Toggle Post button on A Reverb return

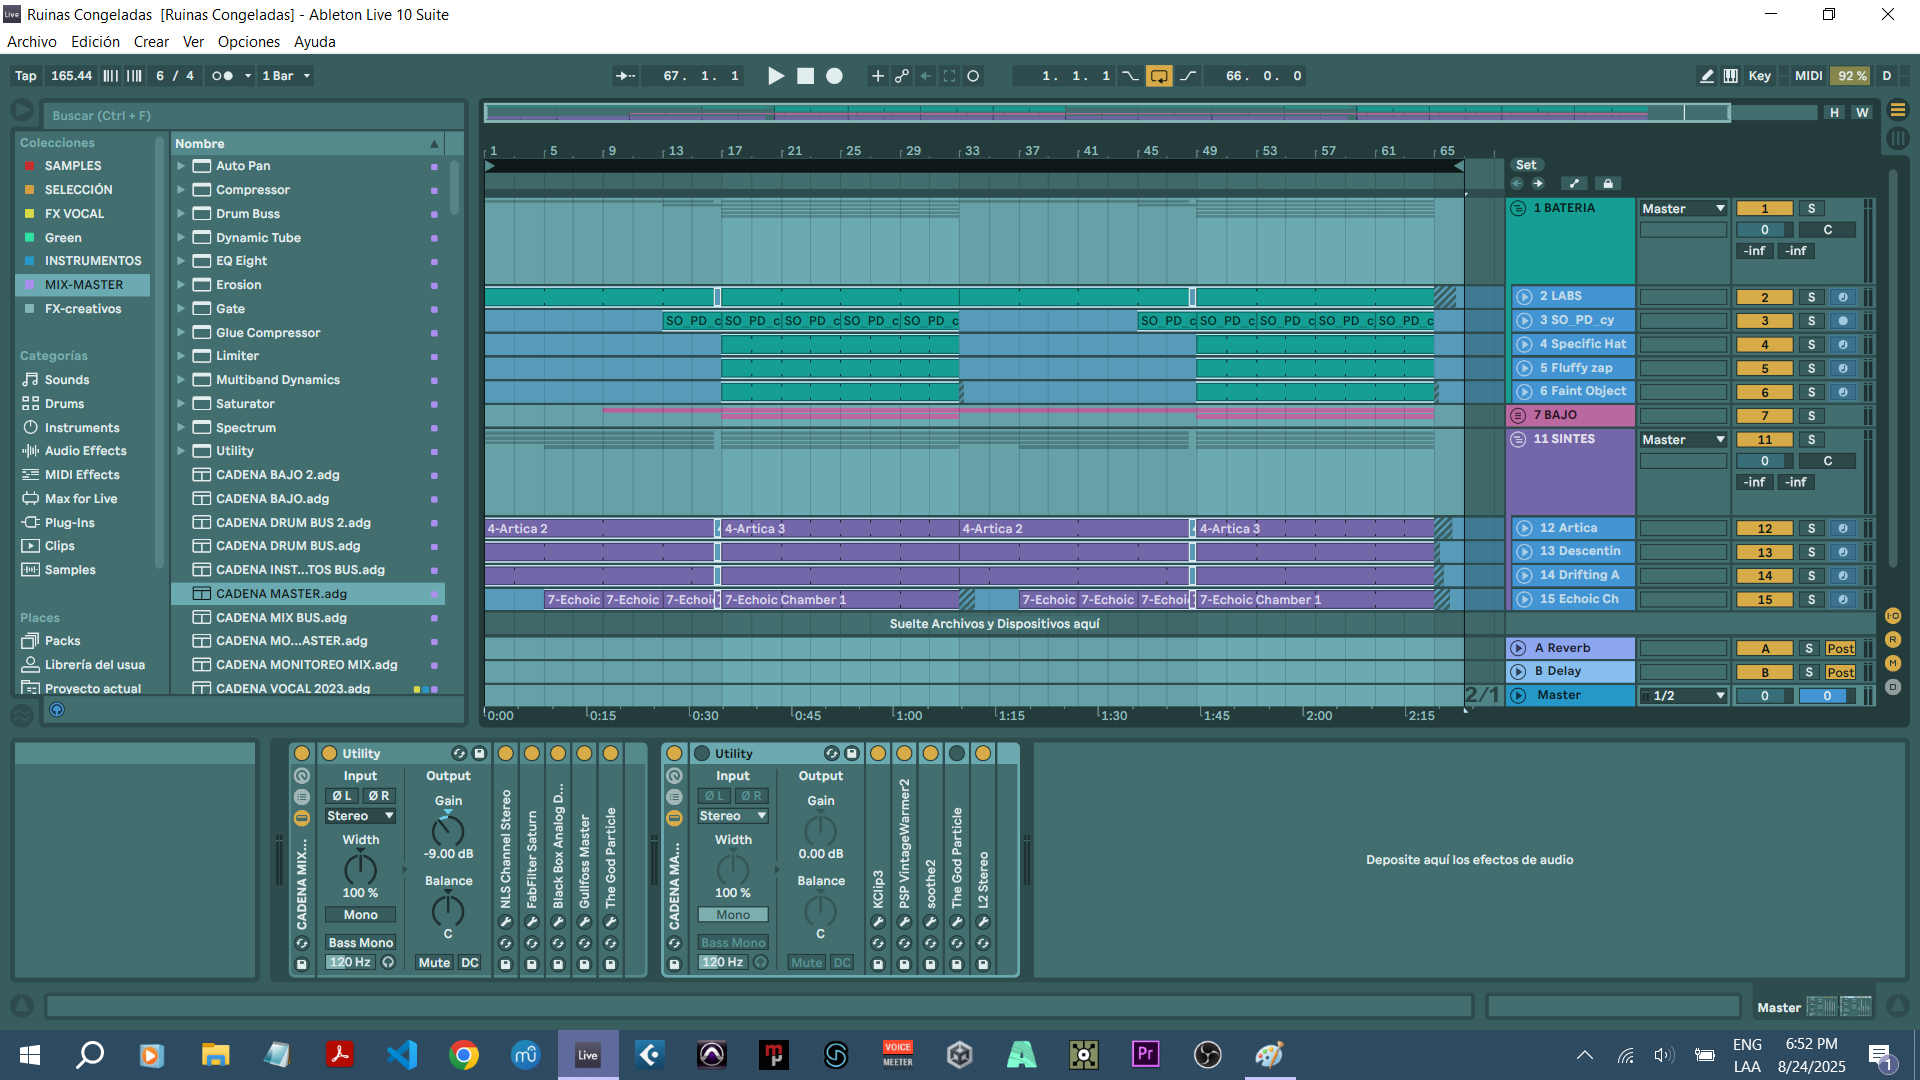click(1840, 648)
